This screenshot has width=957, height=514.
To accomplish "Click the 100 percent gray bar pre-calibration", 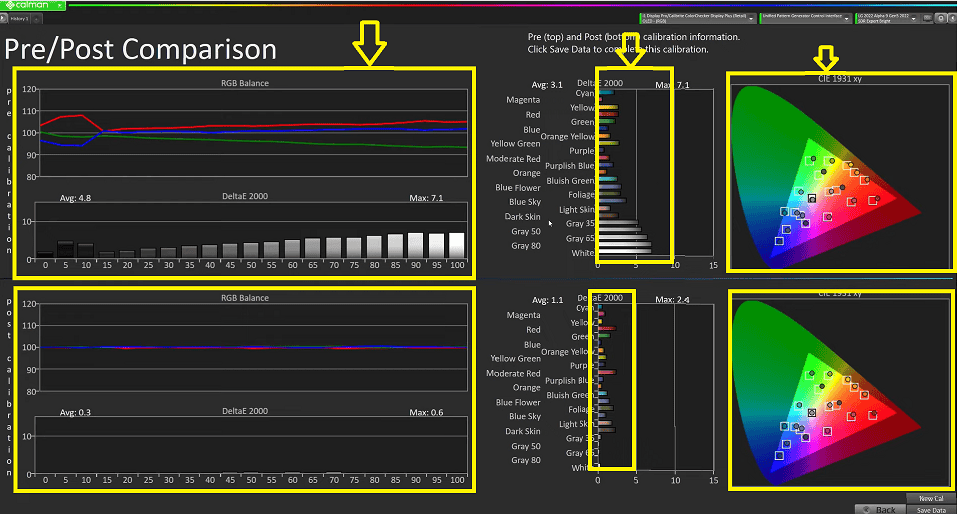I will tap(457, 245).
